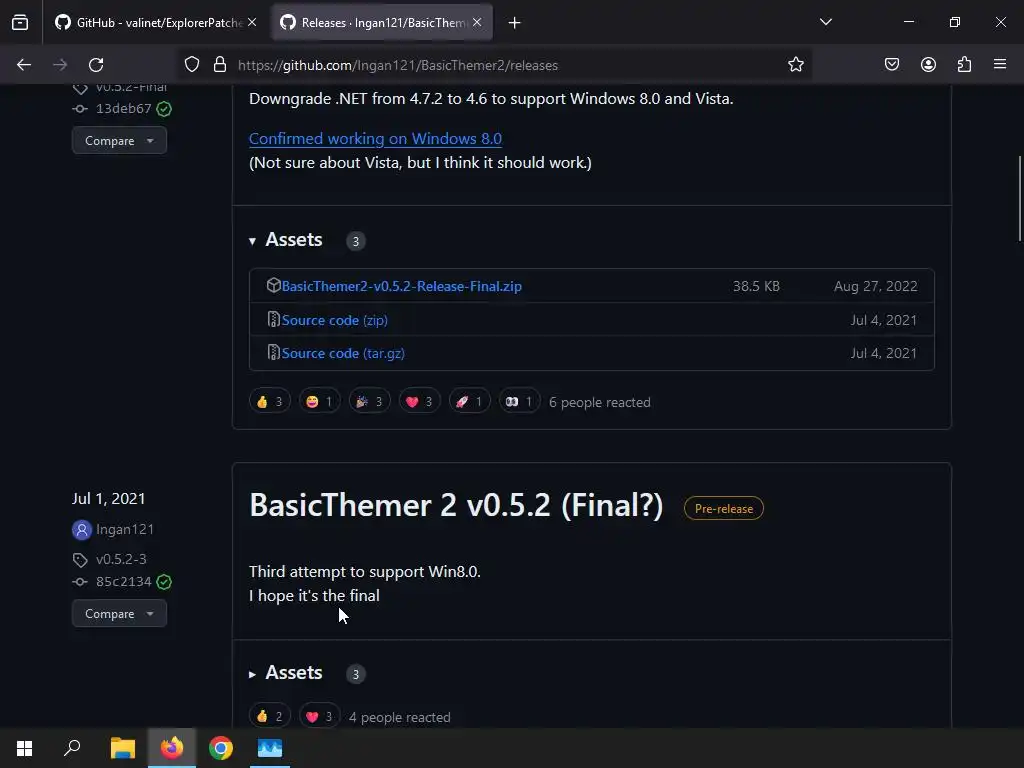Show '4 people reacted' details
This screenshot has height=768, width=1024.
coord(400,717)
